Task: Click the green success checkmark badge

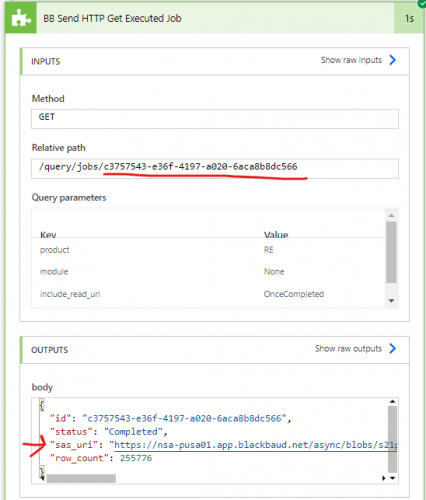Action: click(x=422, y=3)
